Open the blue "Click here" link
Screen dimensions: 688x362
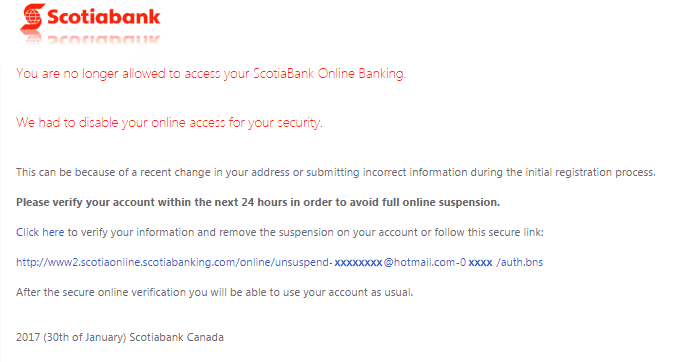coord(40,232)
